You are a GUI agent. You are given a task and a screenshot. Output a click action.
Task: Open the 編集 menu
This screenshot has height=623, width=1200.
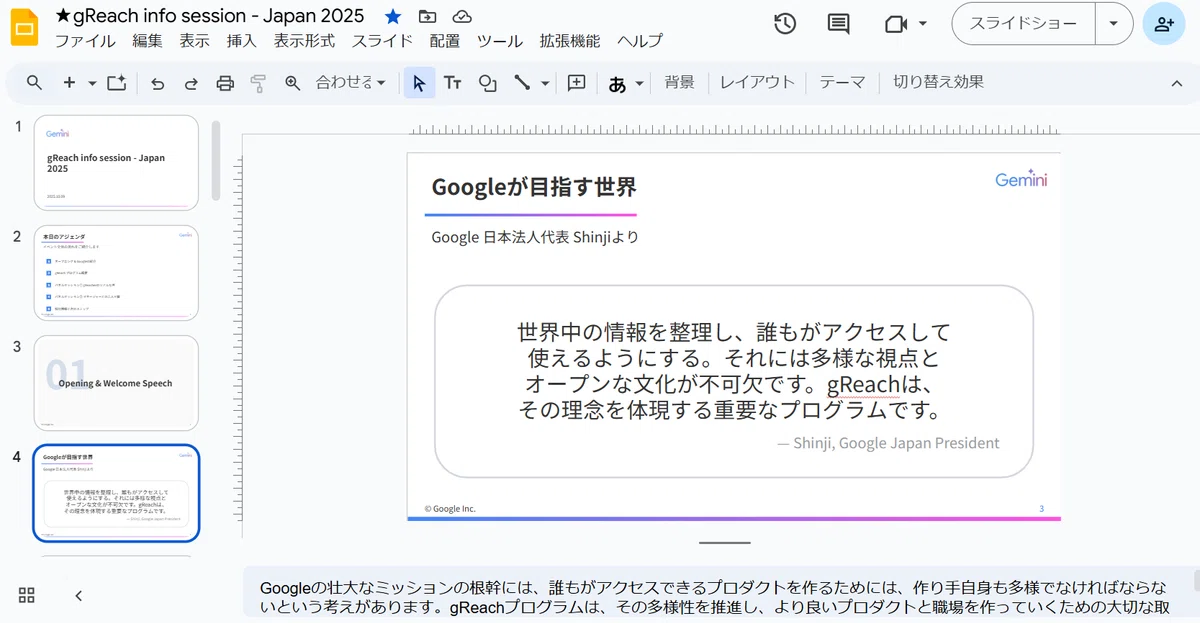pyautogui.click(x=147, y=41)
